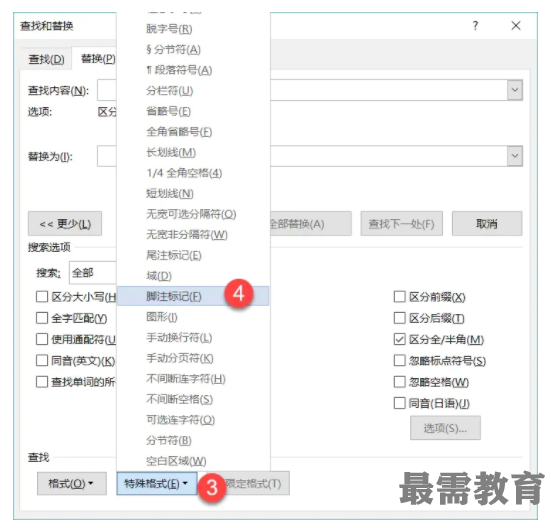Screen dimensions: 551x528
Task: Select 脱字号(R) from the special format menu
Action: [x=193, y=29]
